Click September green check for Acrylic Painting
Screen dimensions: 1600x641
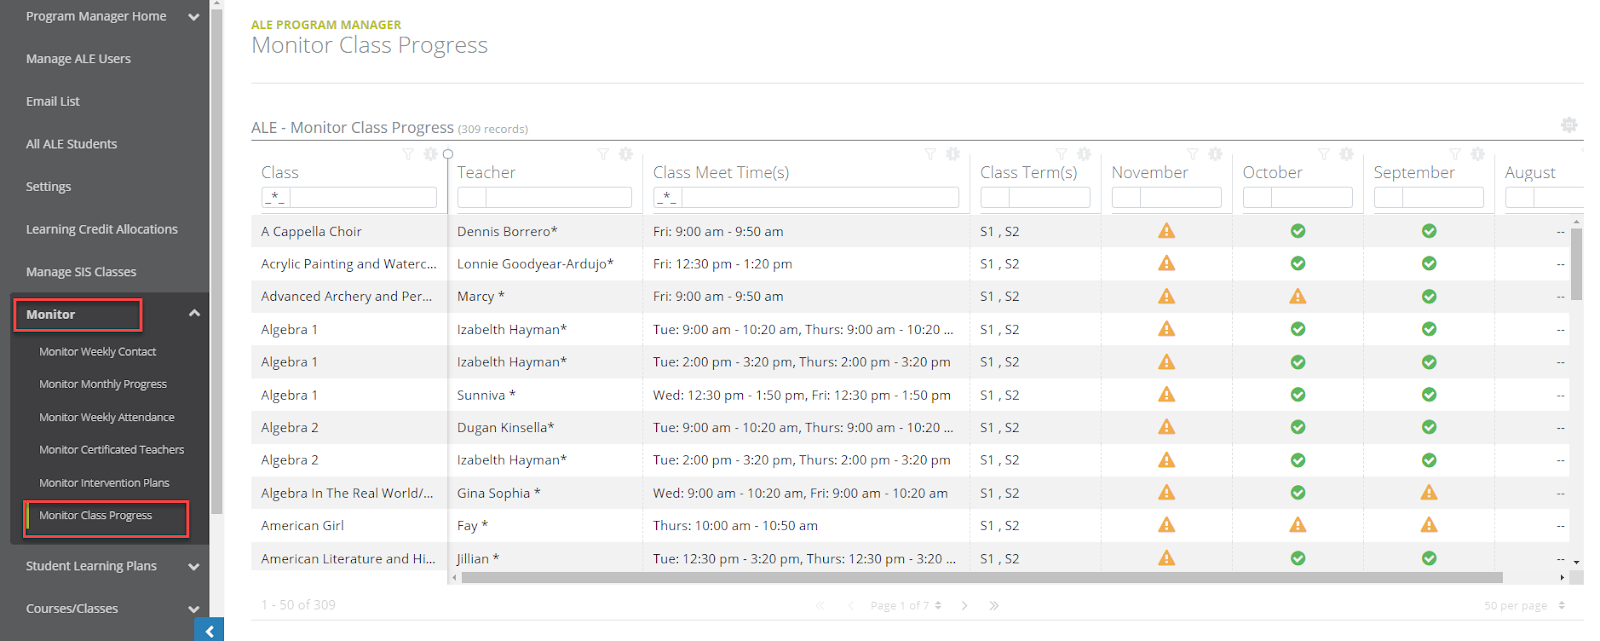(x=1429, y=263)
